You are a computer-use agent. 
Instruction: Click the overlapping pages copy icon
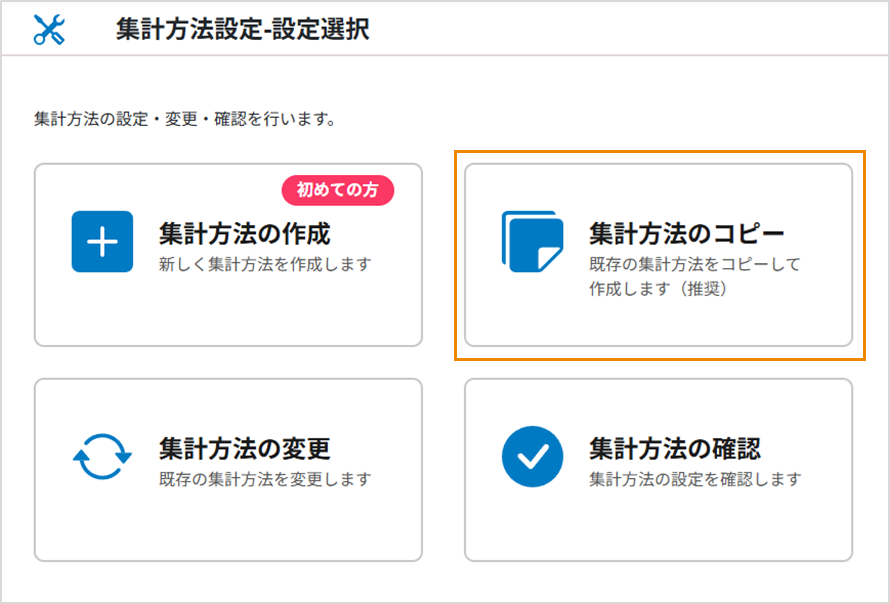pos(531,243)
